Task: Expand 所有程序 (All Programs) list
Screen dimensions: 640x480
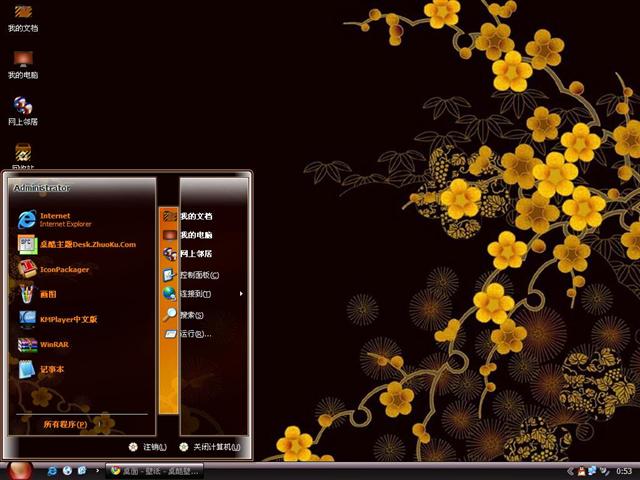Action: (x=64, y=424)
